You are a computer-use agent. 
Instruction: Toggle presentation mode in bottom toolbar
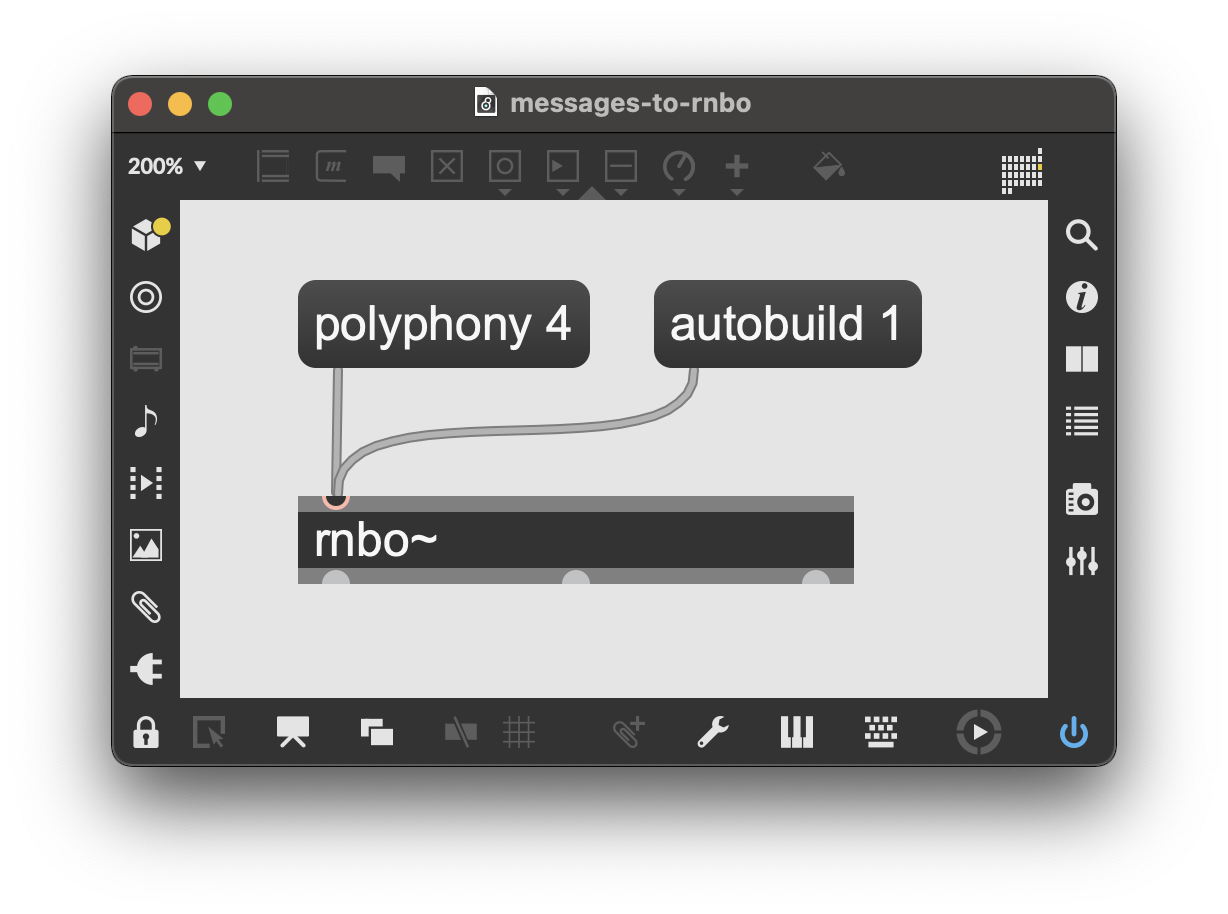293,732
